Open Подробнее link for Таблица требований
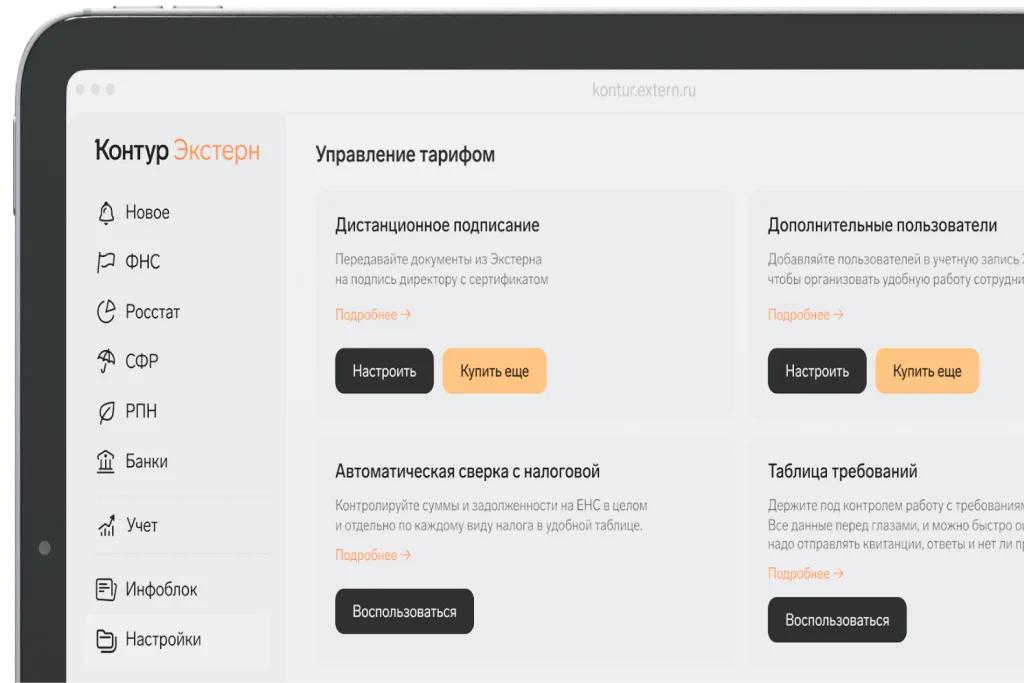1024x683 pixels. [805, 573]
